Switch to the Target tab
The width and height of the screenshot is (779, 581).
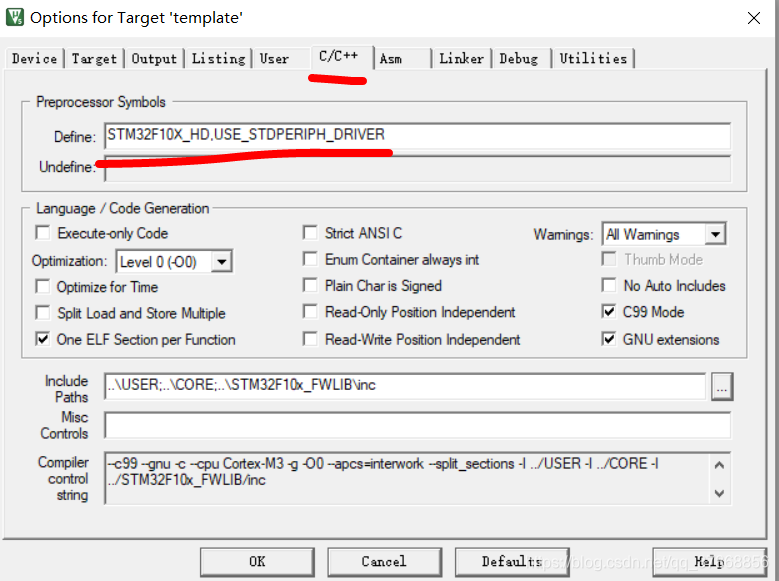pos(94,59)
